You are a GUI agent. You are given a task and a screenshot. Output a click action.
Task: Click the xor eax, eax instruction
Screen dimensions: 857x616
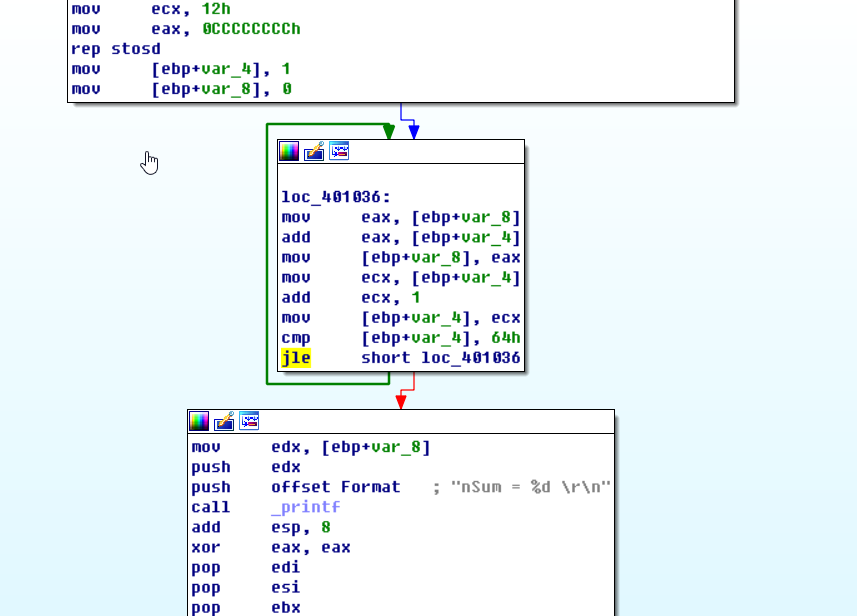point(270,547)
